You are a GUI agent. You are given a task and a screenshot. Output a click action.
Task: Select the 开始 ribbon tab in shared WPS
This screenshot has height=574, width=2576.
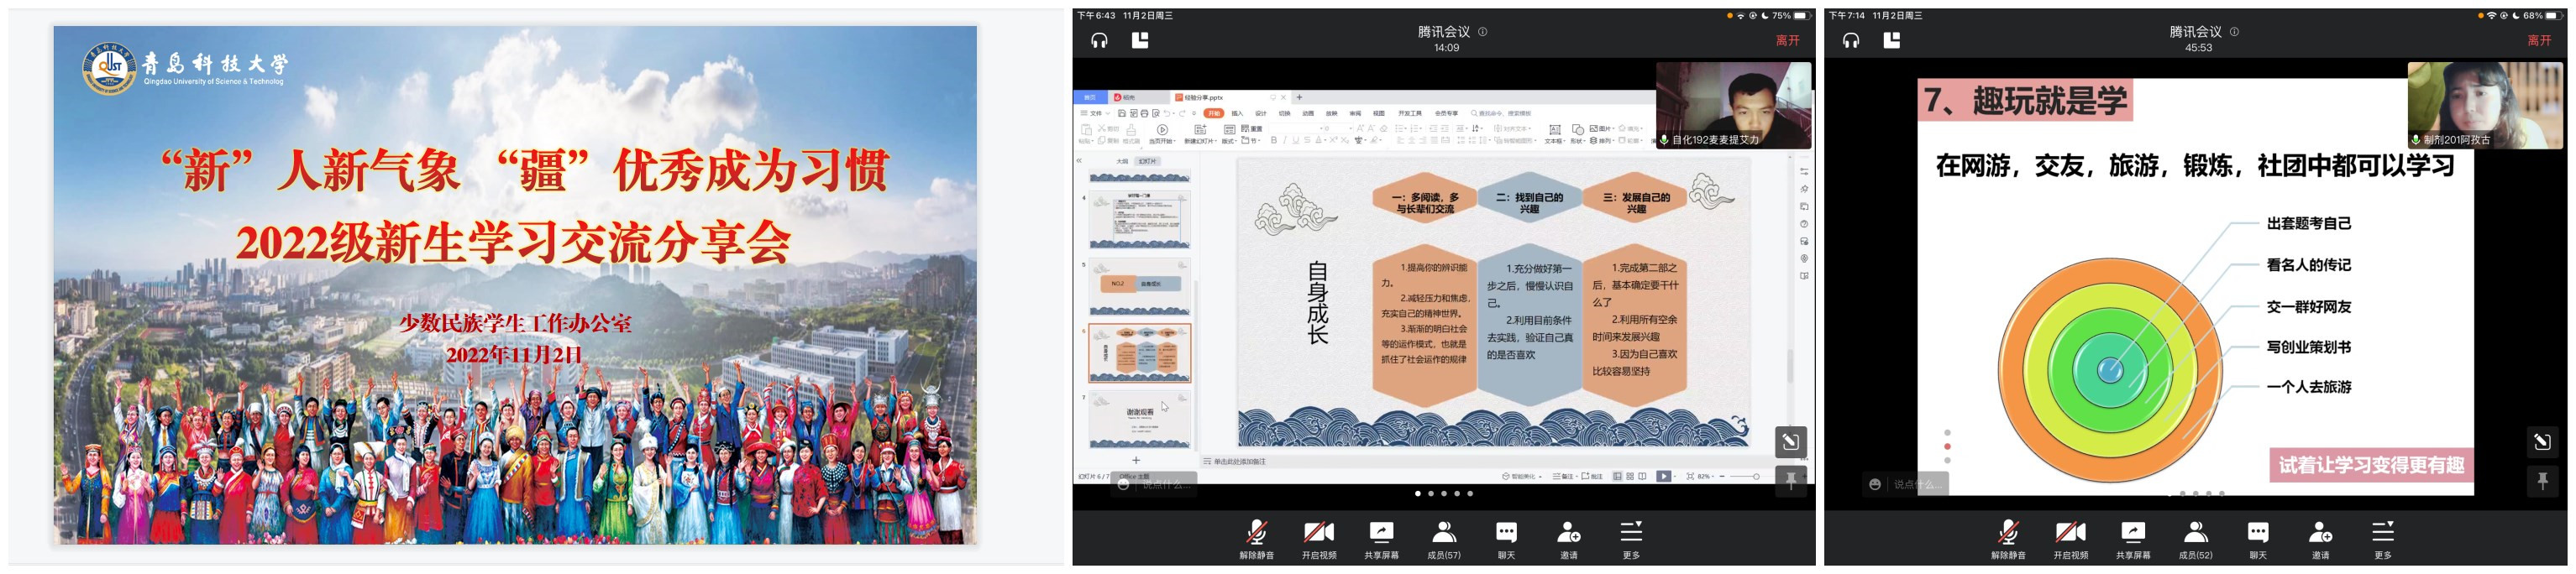(x=1214, y=114)
